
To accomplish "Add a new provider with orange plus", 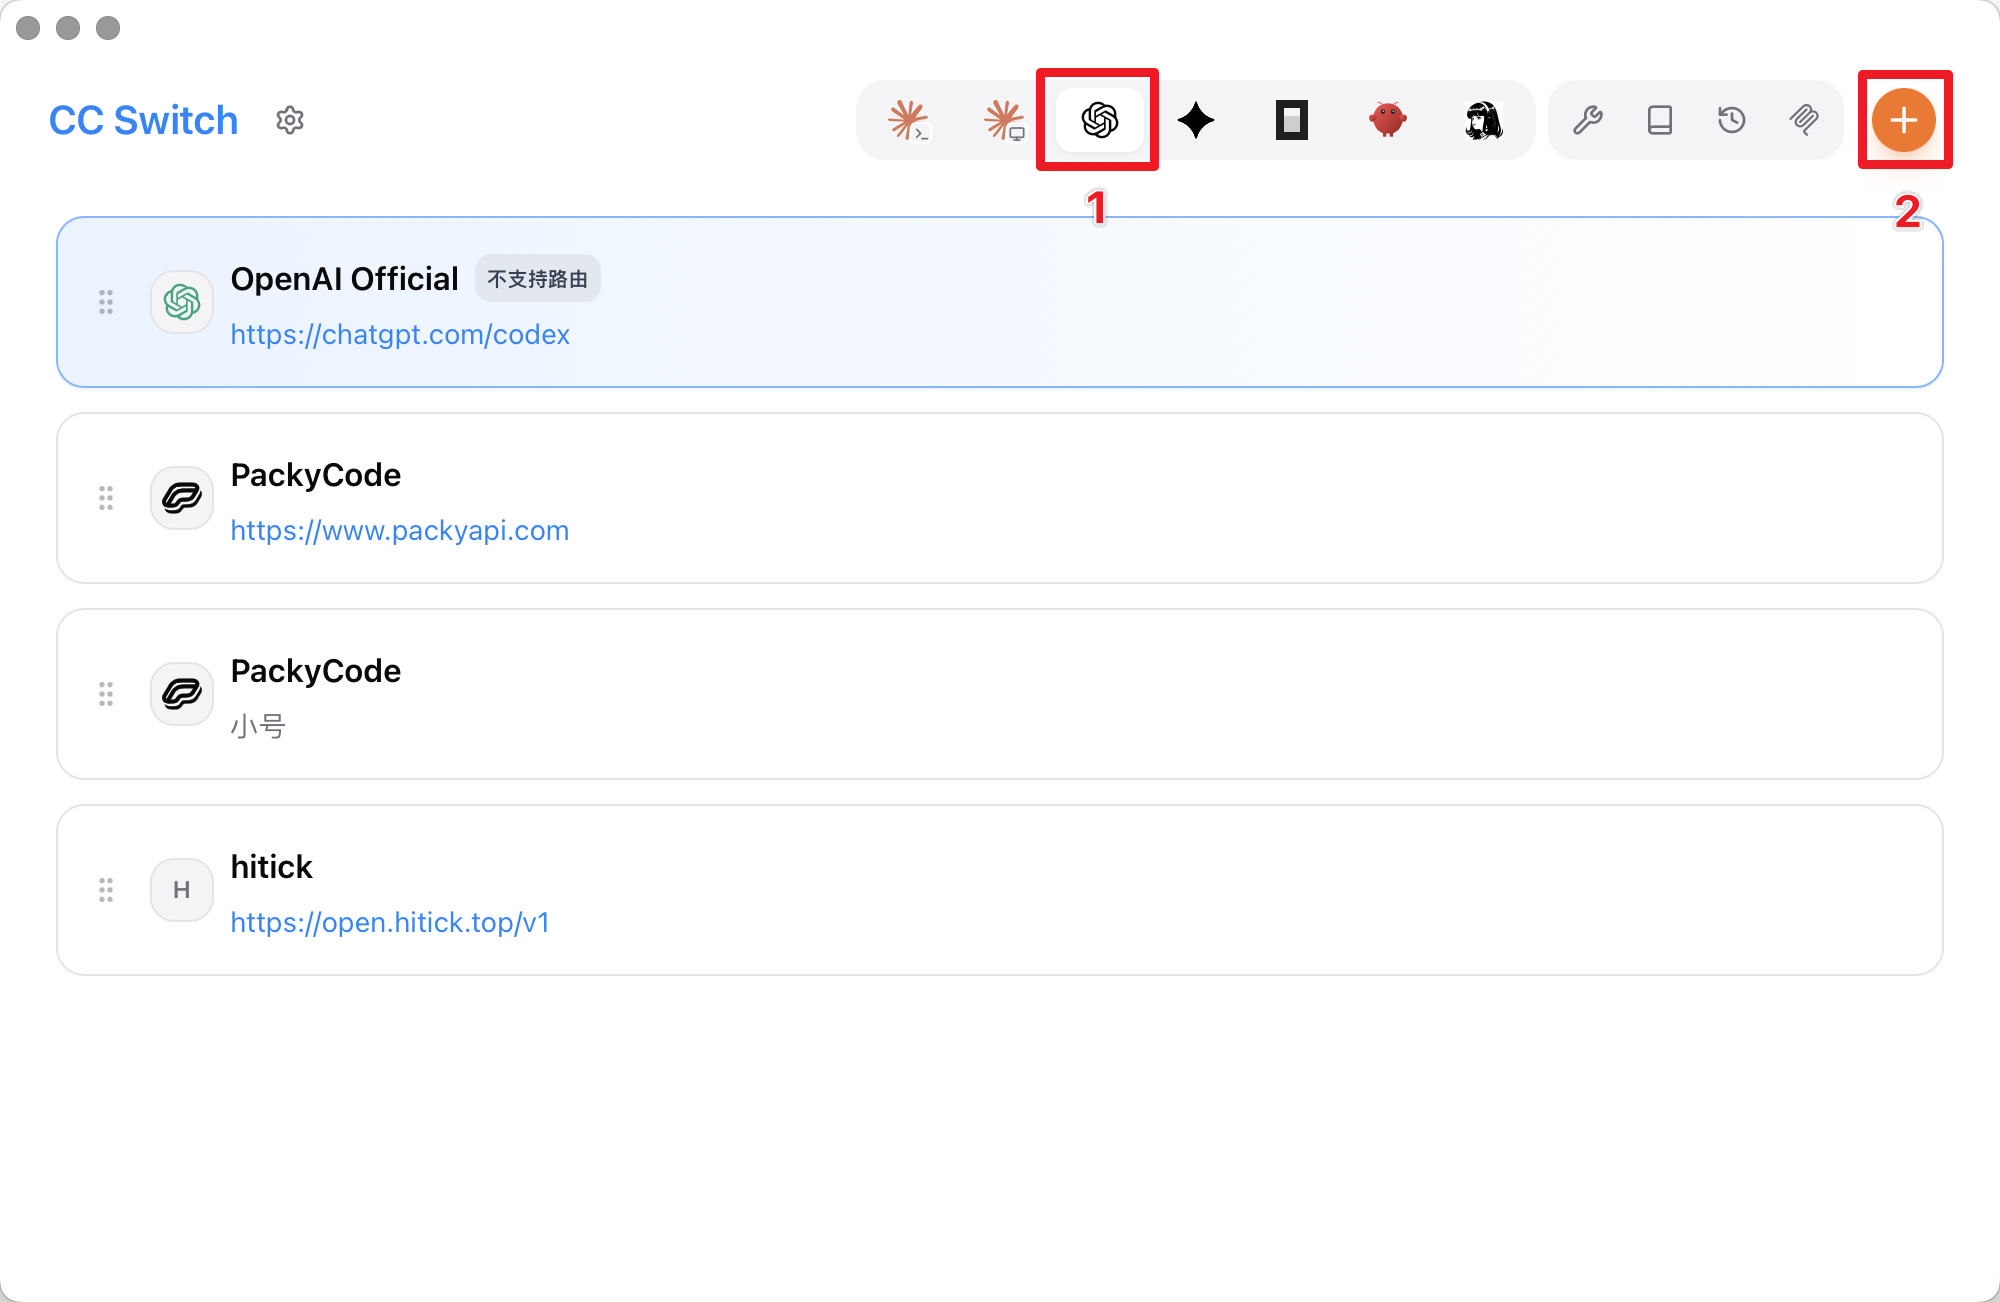I will pos(1904,120).
